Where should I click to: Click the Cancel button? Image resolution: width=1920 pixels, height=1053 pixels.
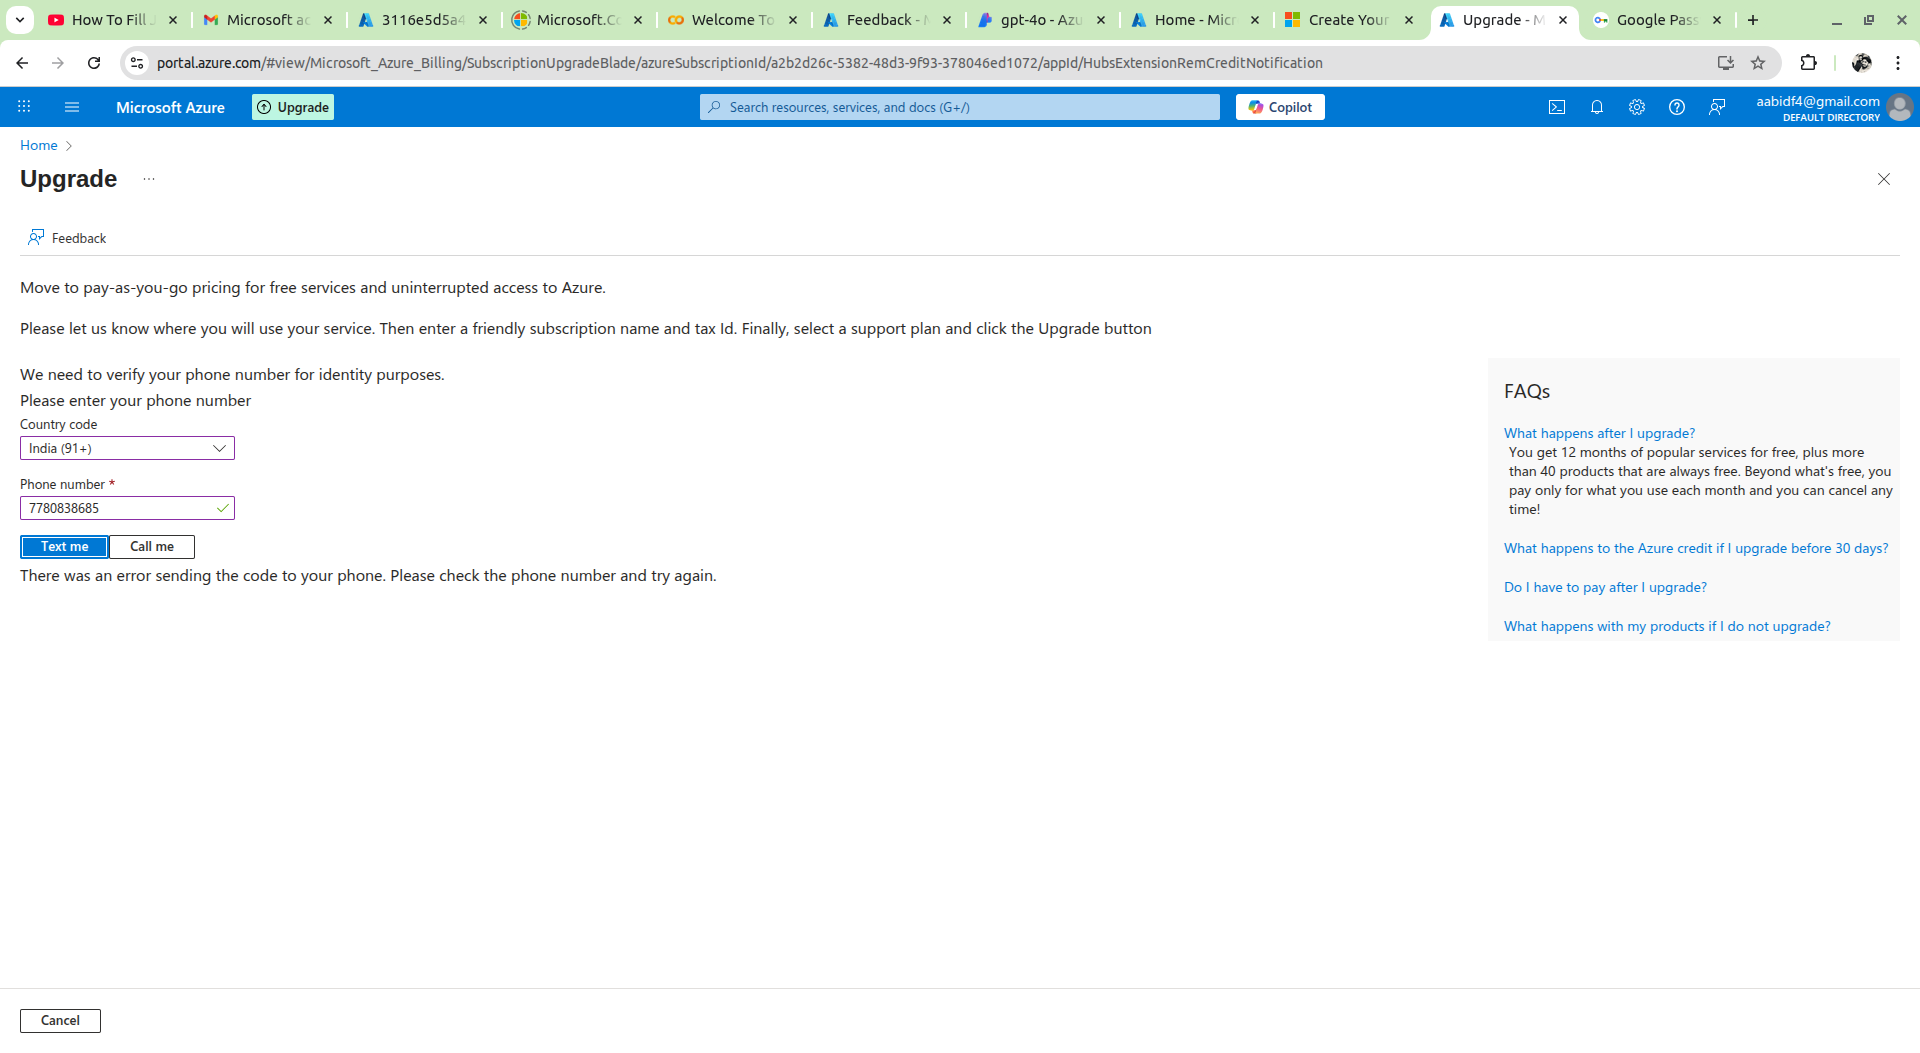coord(60,1020)
